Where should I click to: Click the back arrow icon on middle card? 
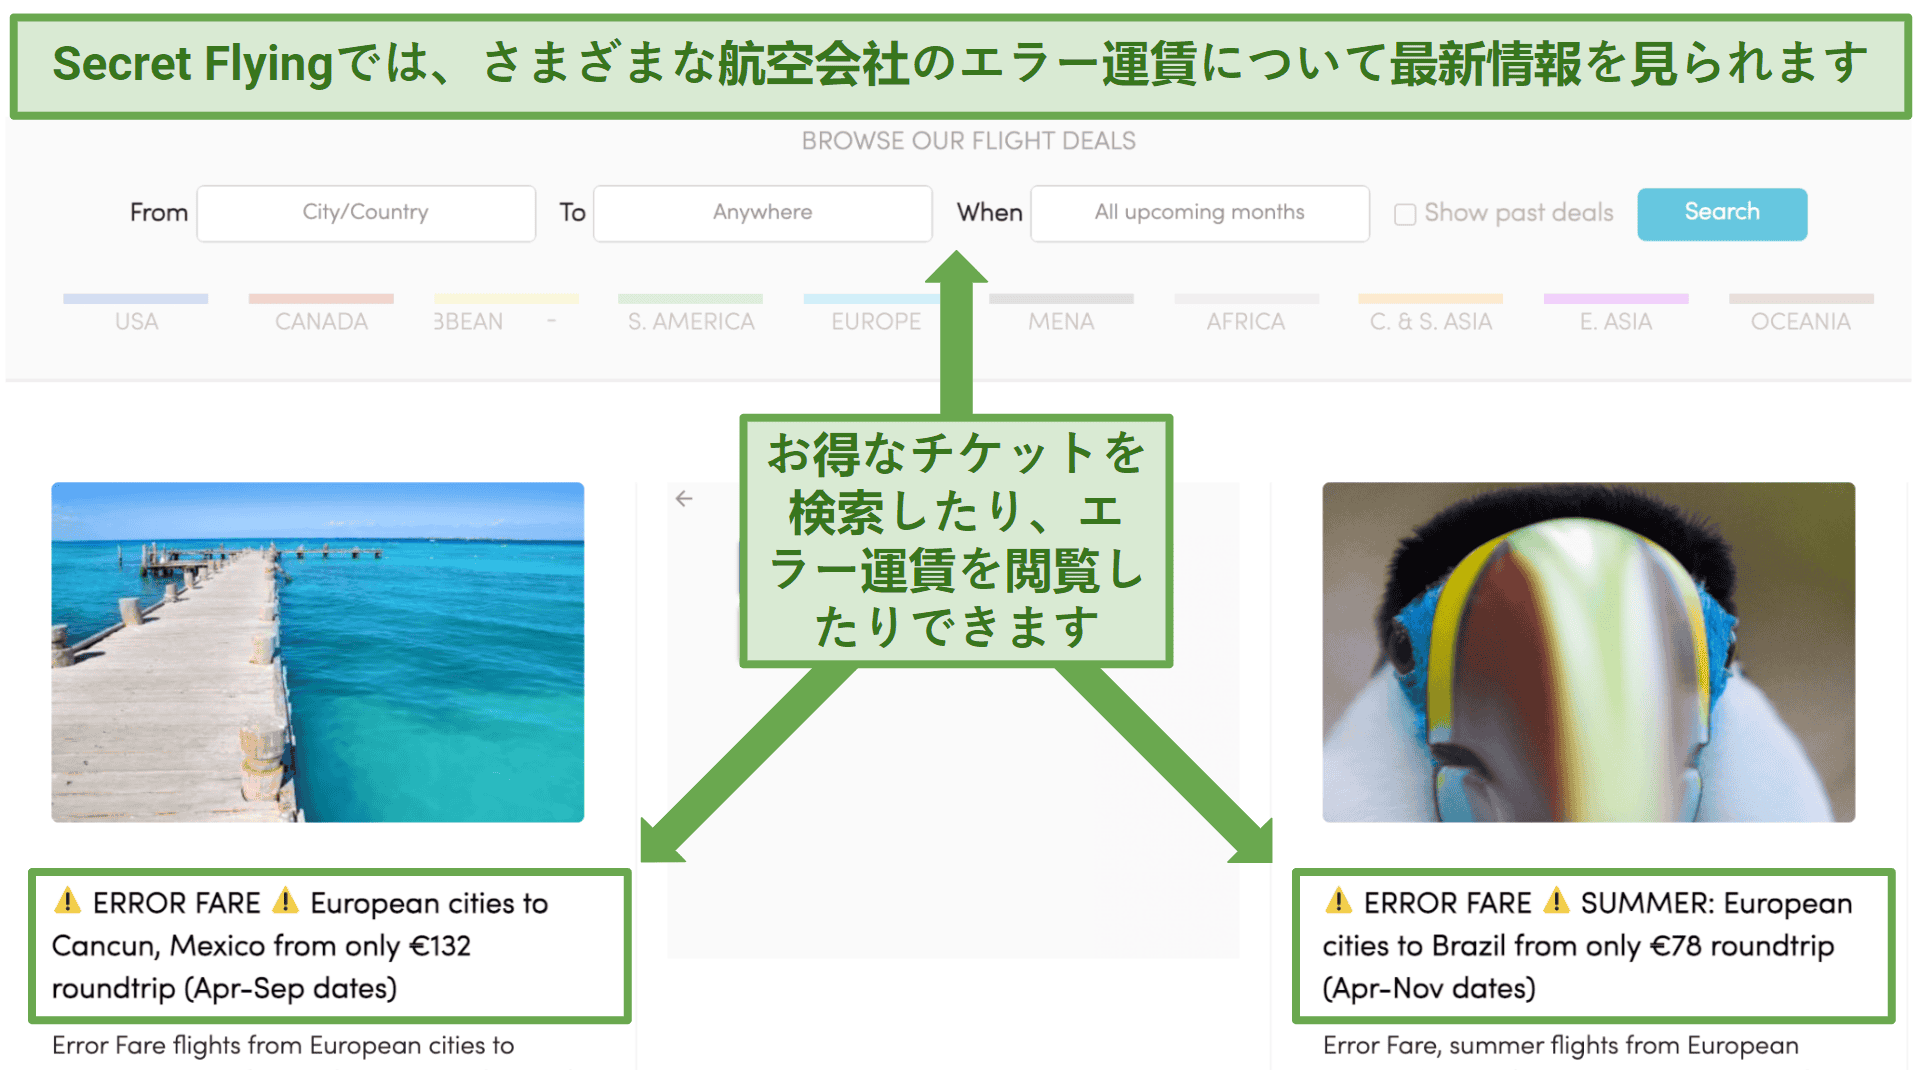click(684, 498)
